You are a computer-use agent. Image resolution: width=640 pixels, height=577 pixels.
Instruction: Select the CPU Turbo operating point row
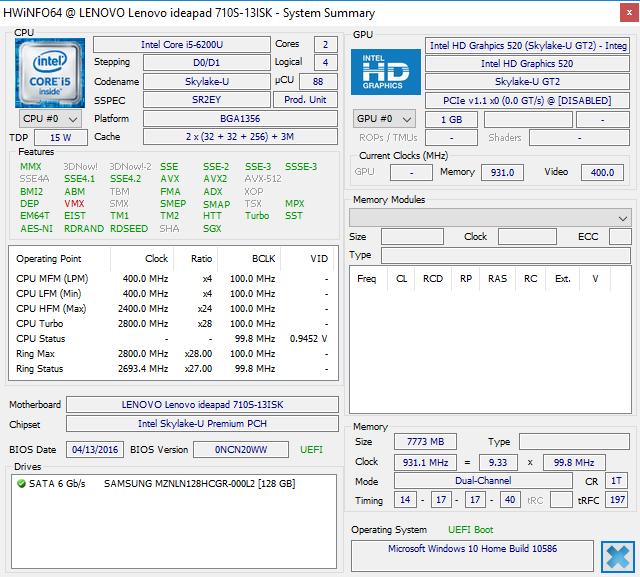pyautogui.click(x=41, y=324)
